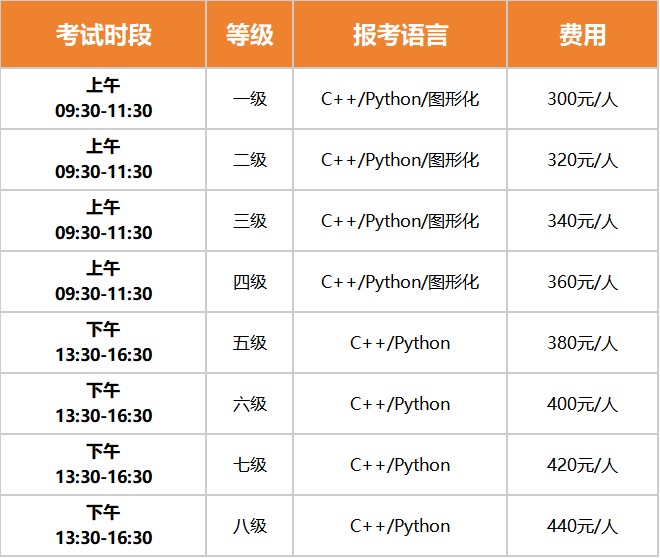The image size is (660, 558).
Task: Select the 七级 level cell
Action: (x=250, y=465)
